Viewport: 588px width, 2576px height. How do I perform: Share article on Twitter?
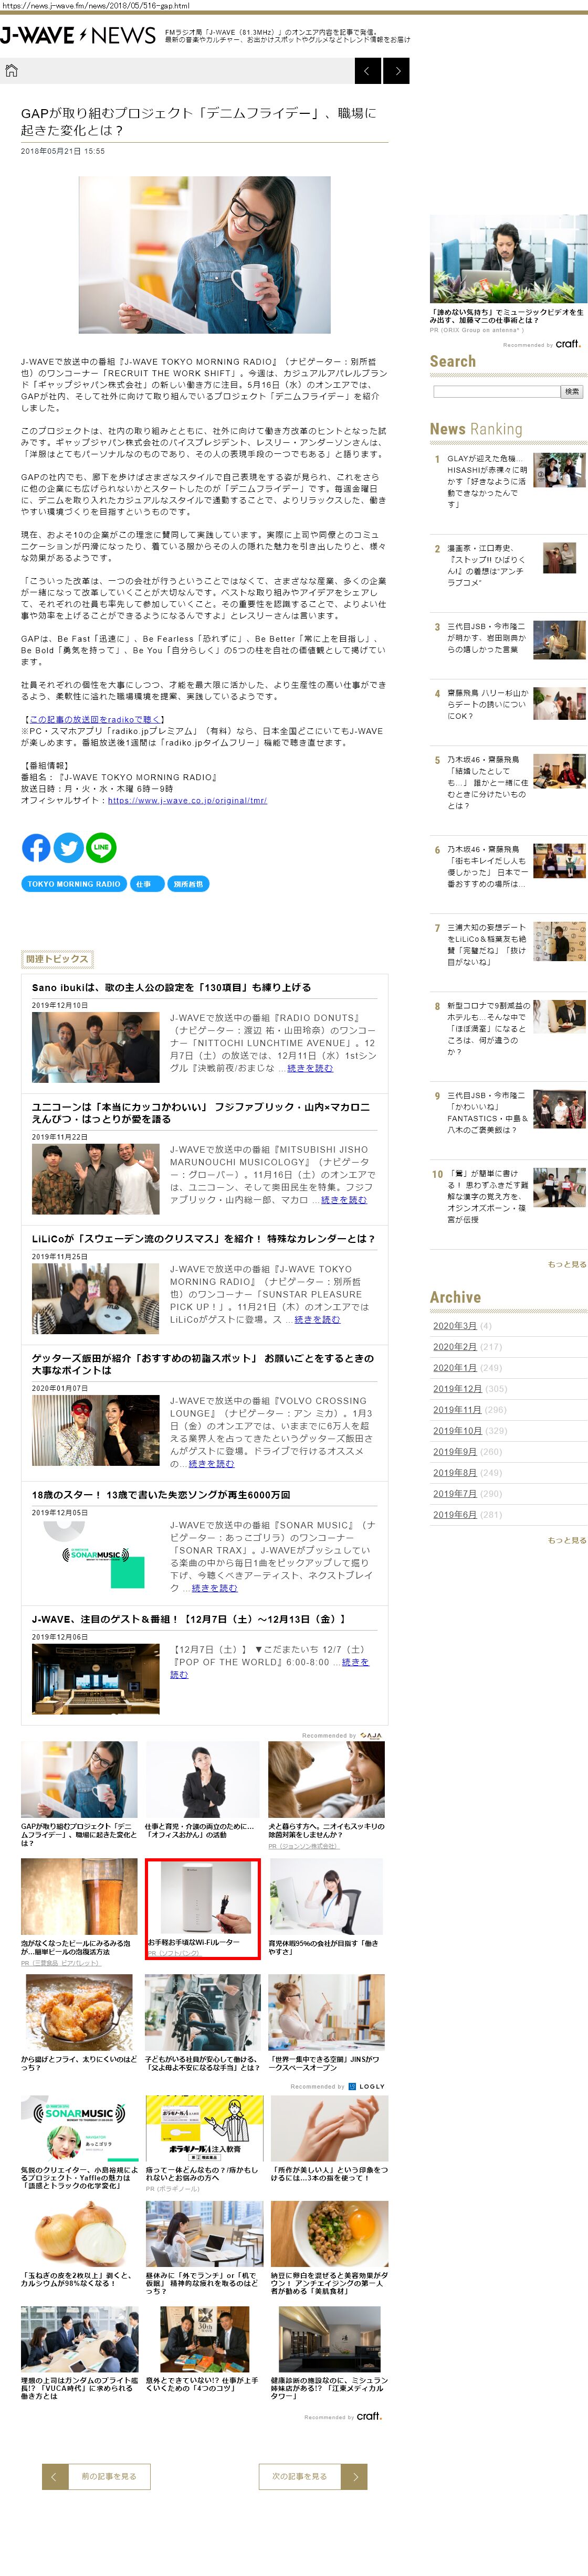pos(68,848)
